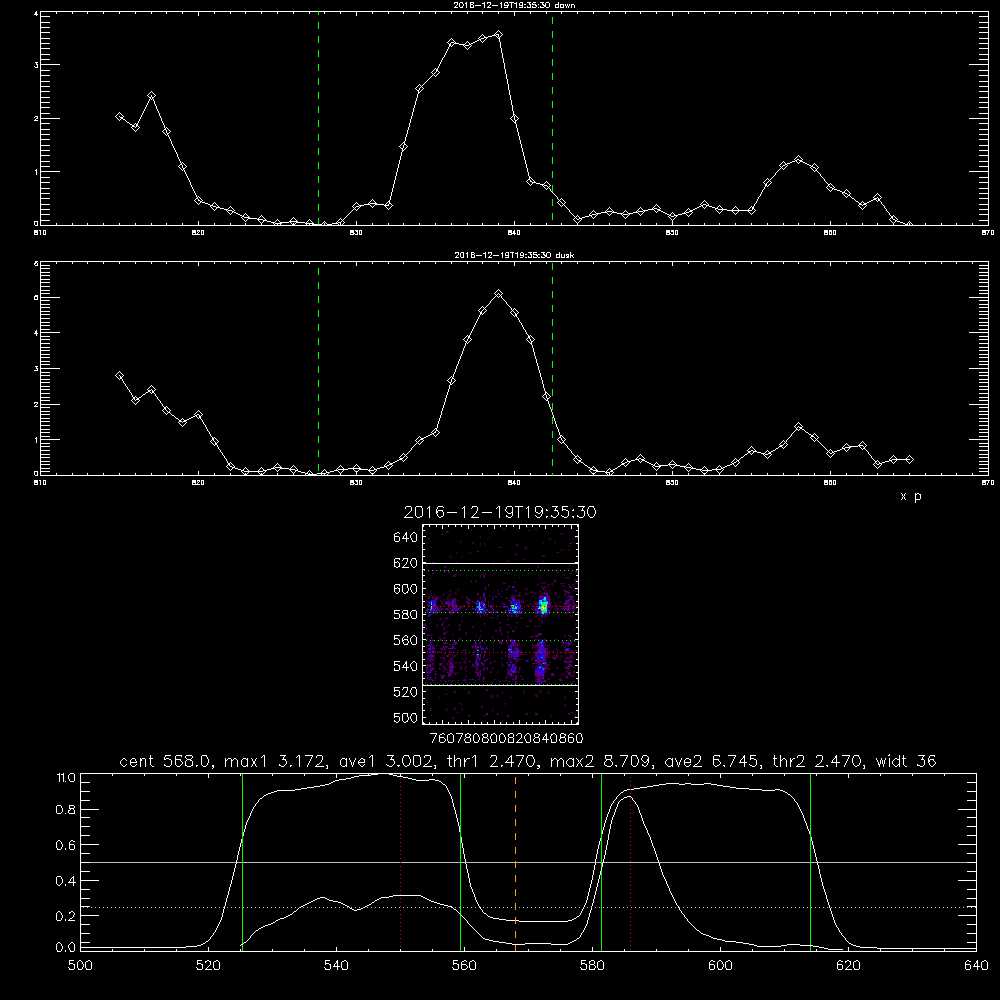Viewport: 1000px width, 1000px height.
Task: Click the highest data point of dawn curve
Action: (x=499, y=34)
